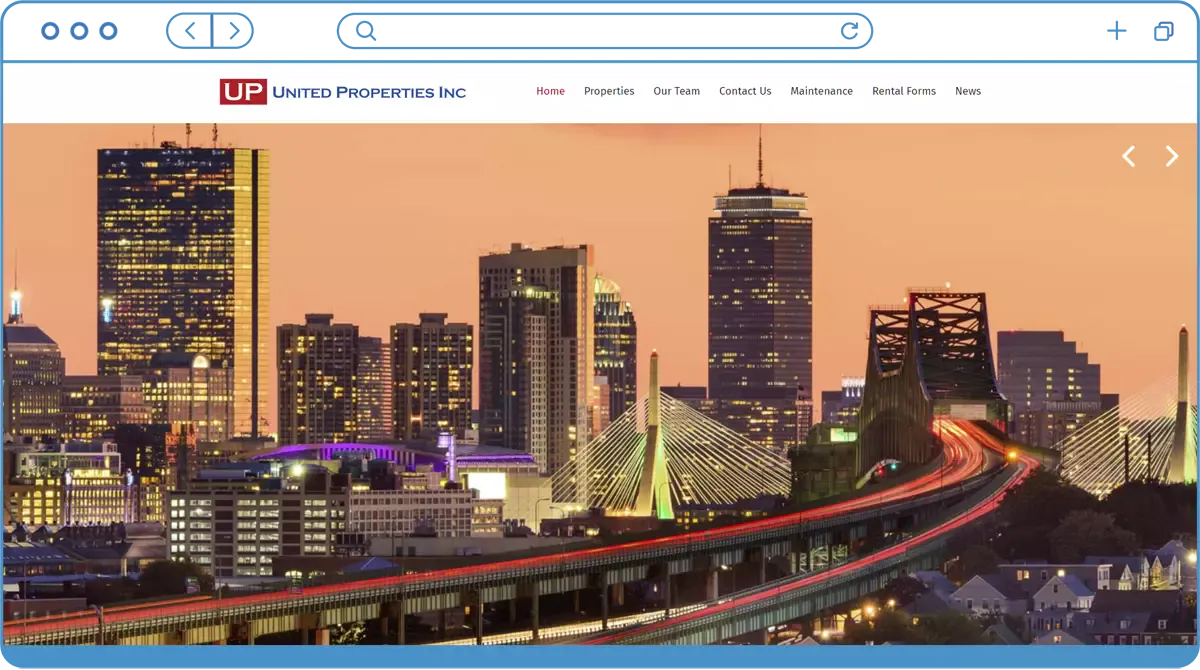The width and height of the screenshot is (1200, 670).
Task: Click icon at left end of address bar
Action: pos(356,30)
